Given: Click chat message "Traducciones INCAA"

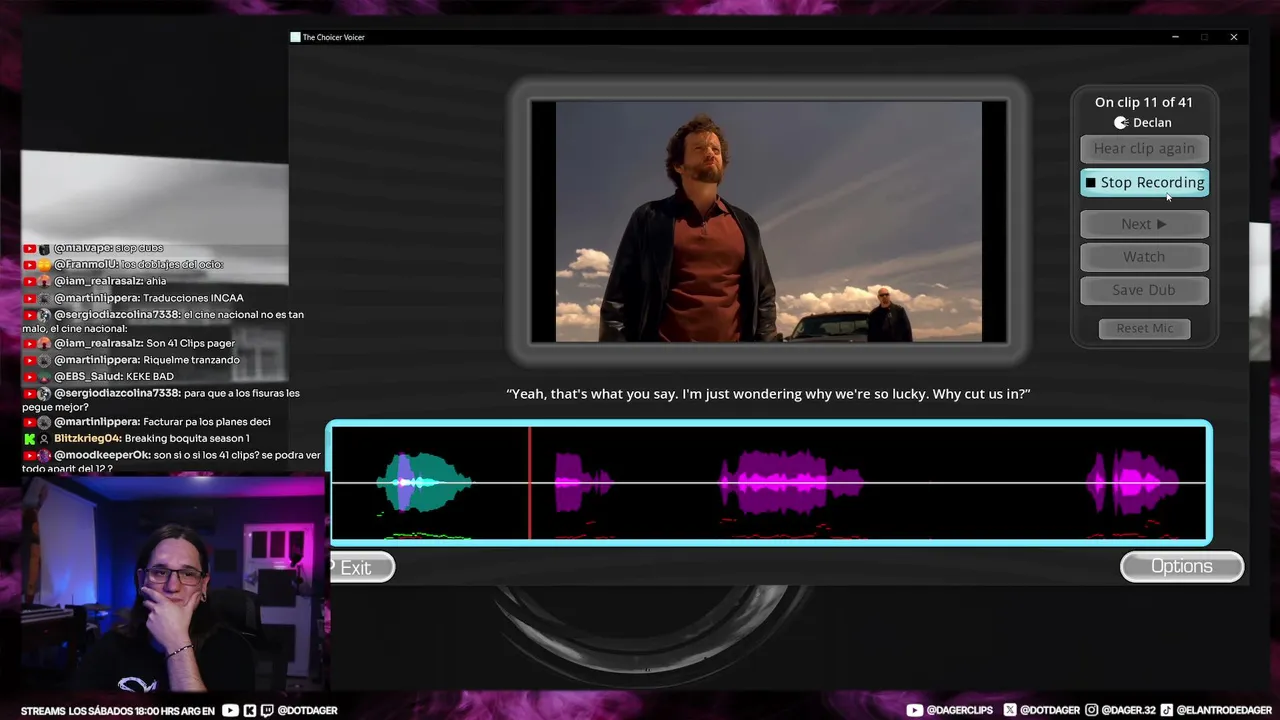Looking at the screenshot, I should coord(193,298).
